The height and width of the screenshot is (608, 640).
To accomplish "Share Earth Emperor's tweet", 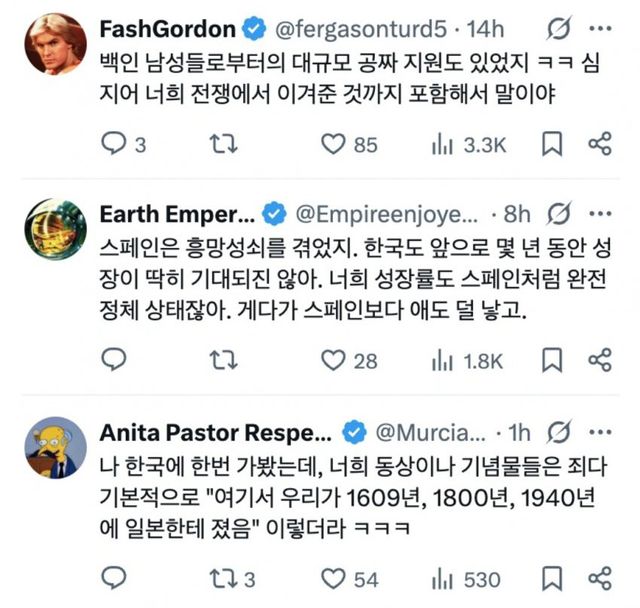I will click(599, 360).
